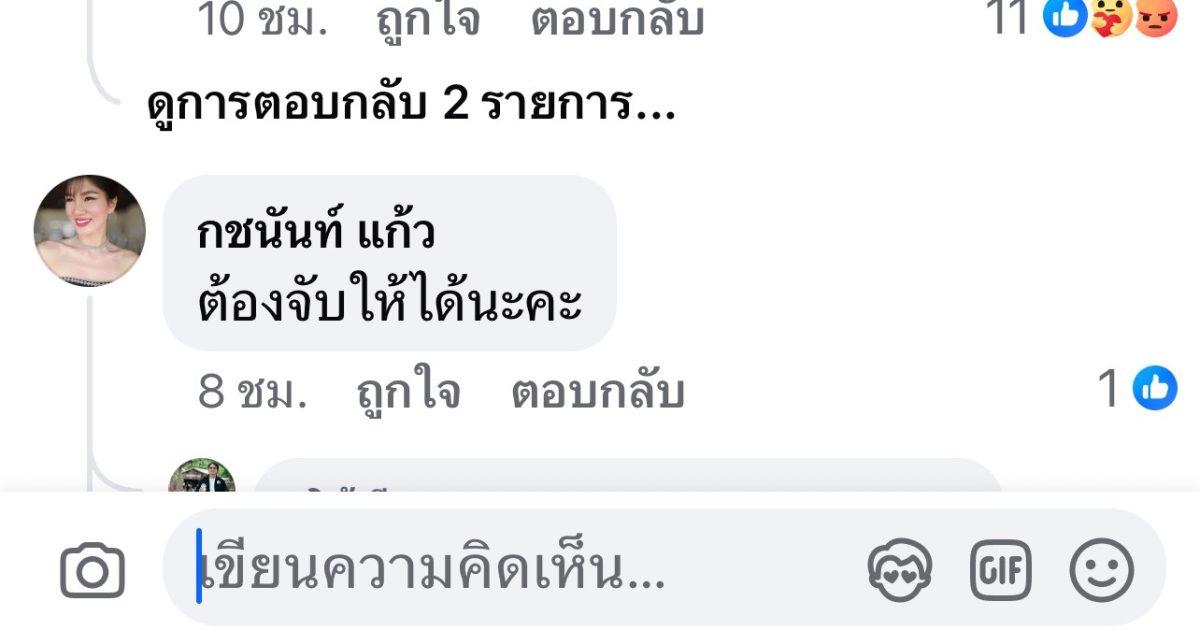Screen dimensions: 1200x630
Task: Open the กชนันท์ แก้ว name link
Action: tap(316, 233)
